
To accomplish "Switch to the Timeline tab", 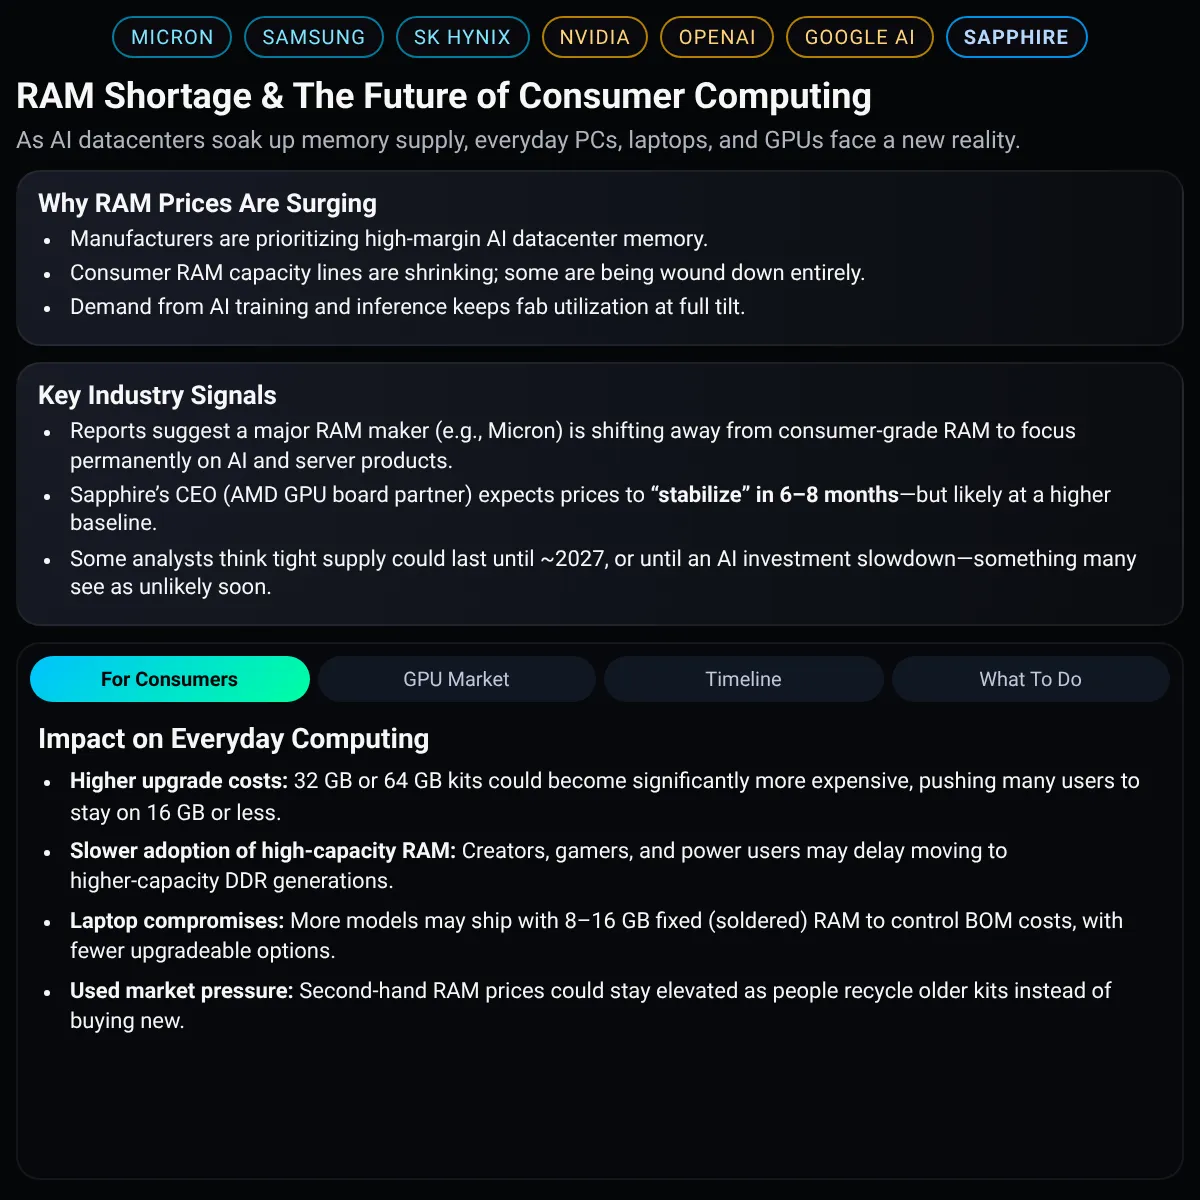I will click(x=743, y=679).
